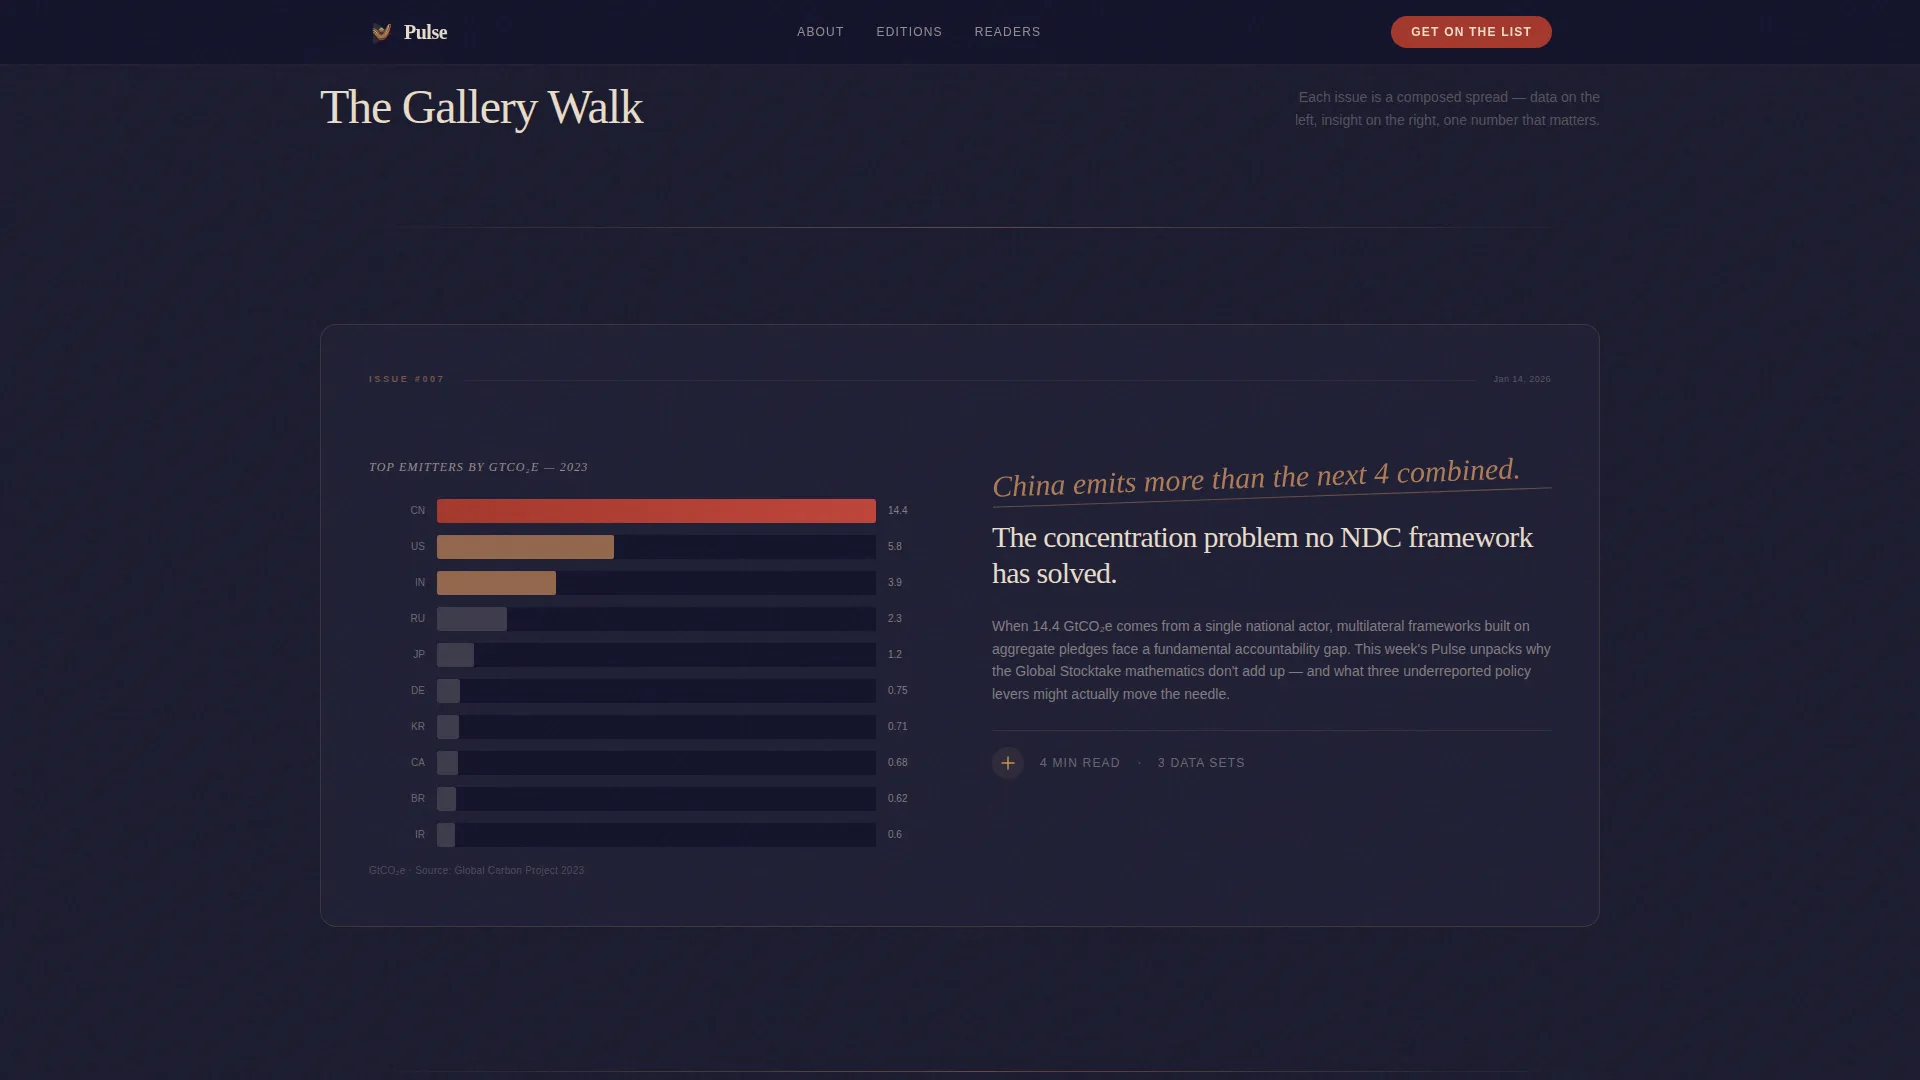Click the Global Carbon Project source note
Viewport: 1920px width, 1080px height.
(x=476, y=871)
